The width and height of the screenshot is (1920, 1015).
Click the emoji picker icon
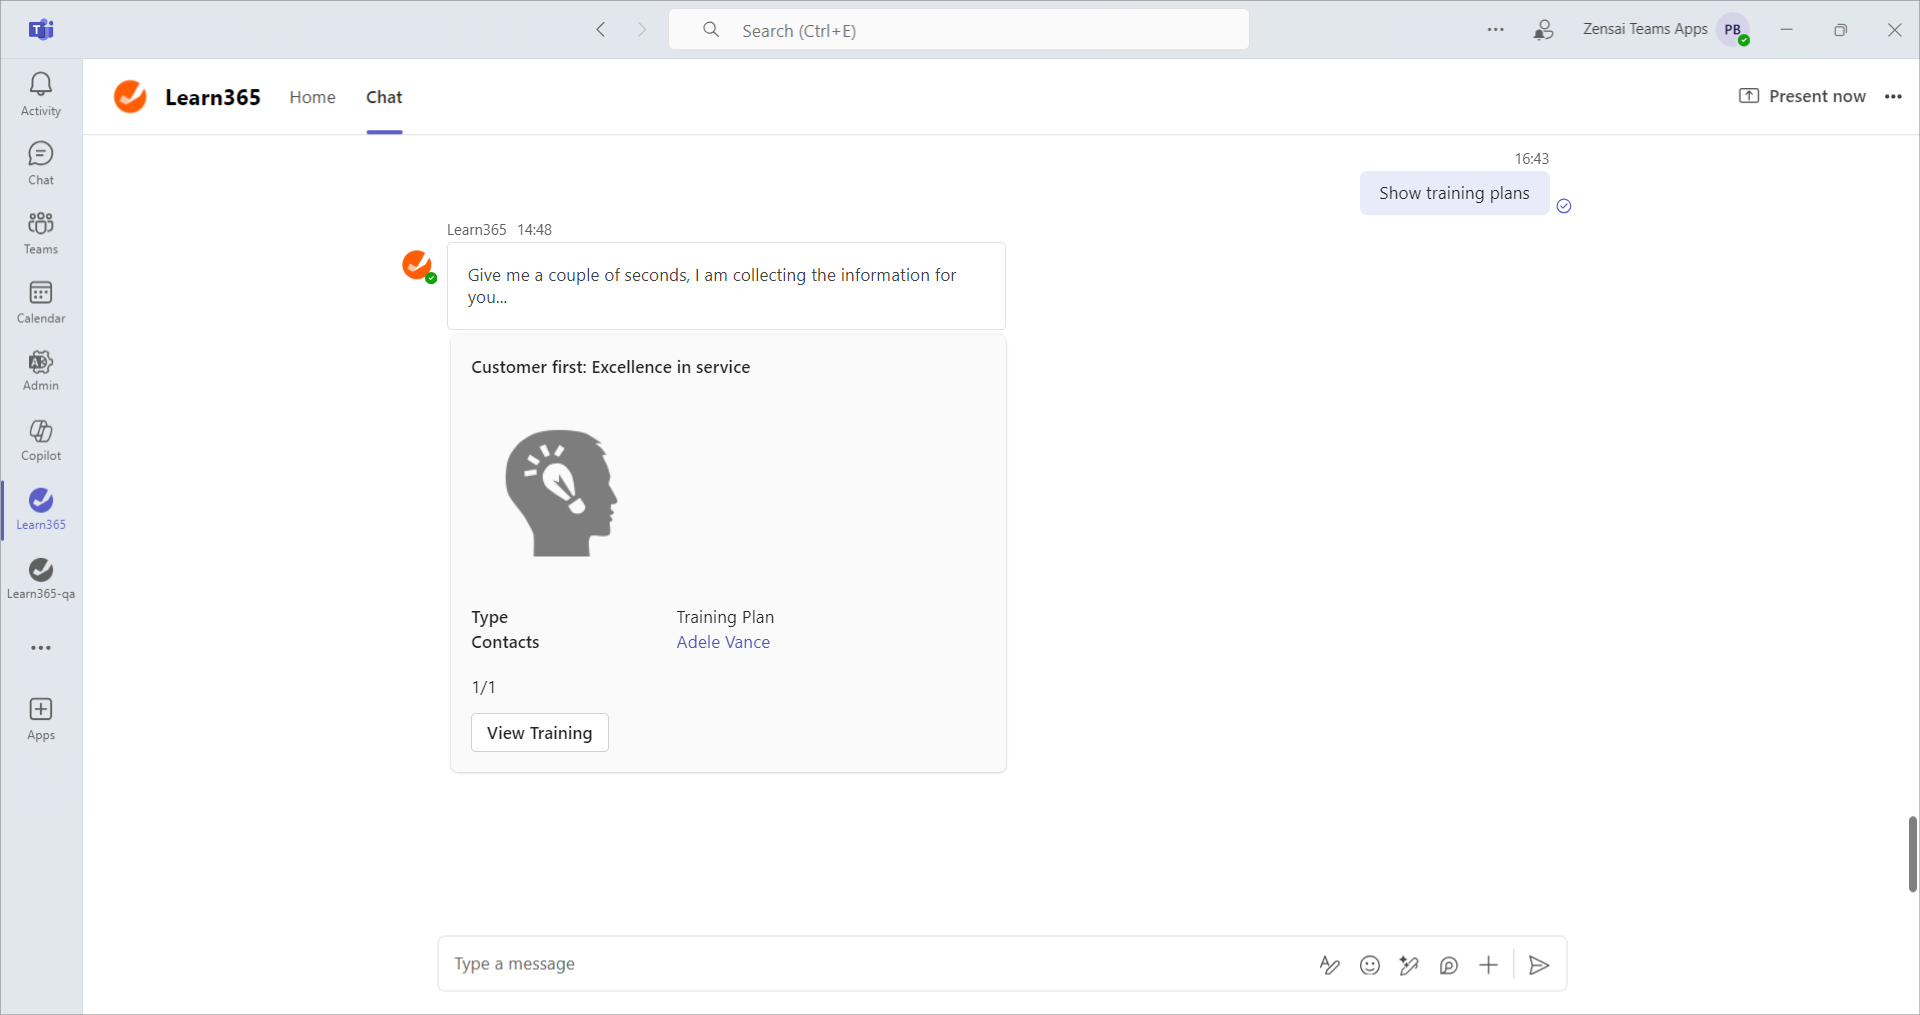tap(1370, 965)
